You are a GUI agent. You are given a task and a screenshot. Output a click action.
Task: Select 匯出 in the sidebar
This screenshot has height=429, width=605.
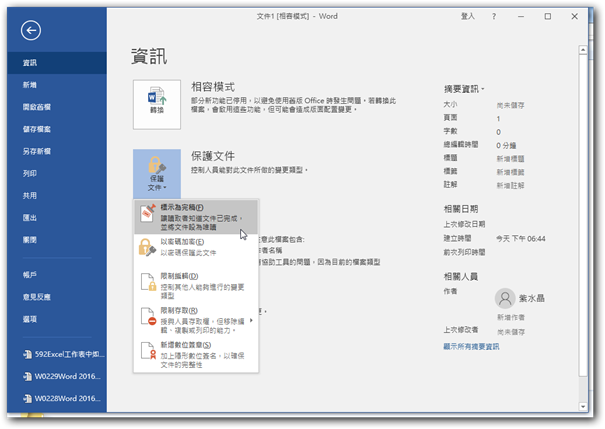(57, 218)
